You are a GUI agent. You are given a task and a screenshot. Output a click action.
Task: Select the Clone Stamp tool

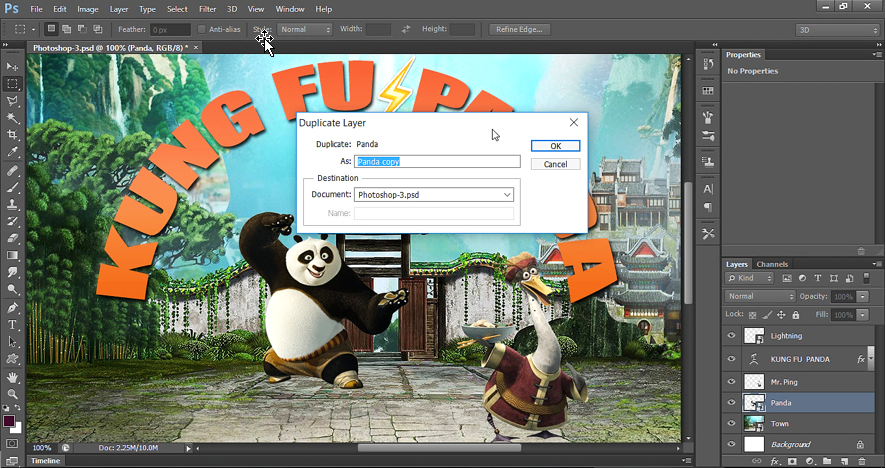click(12, 204)
